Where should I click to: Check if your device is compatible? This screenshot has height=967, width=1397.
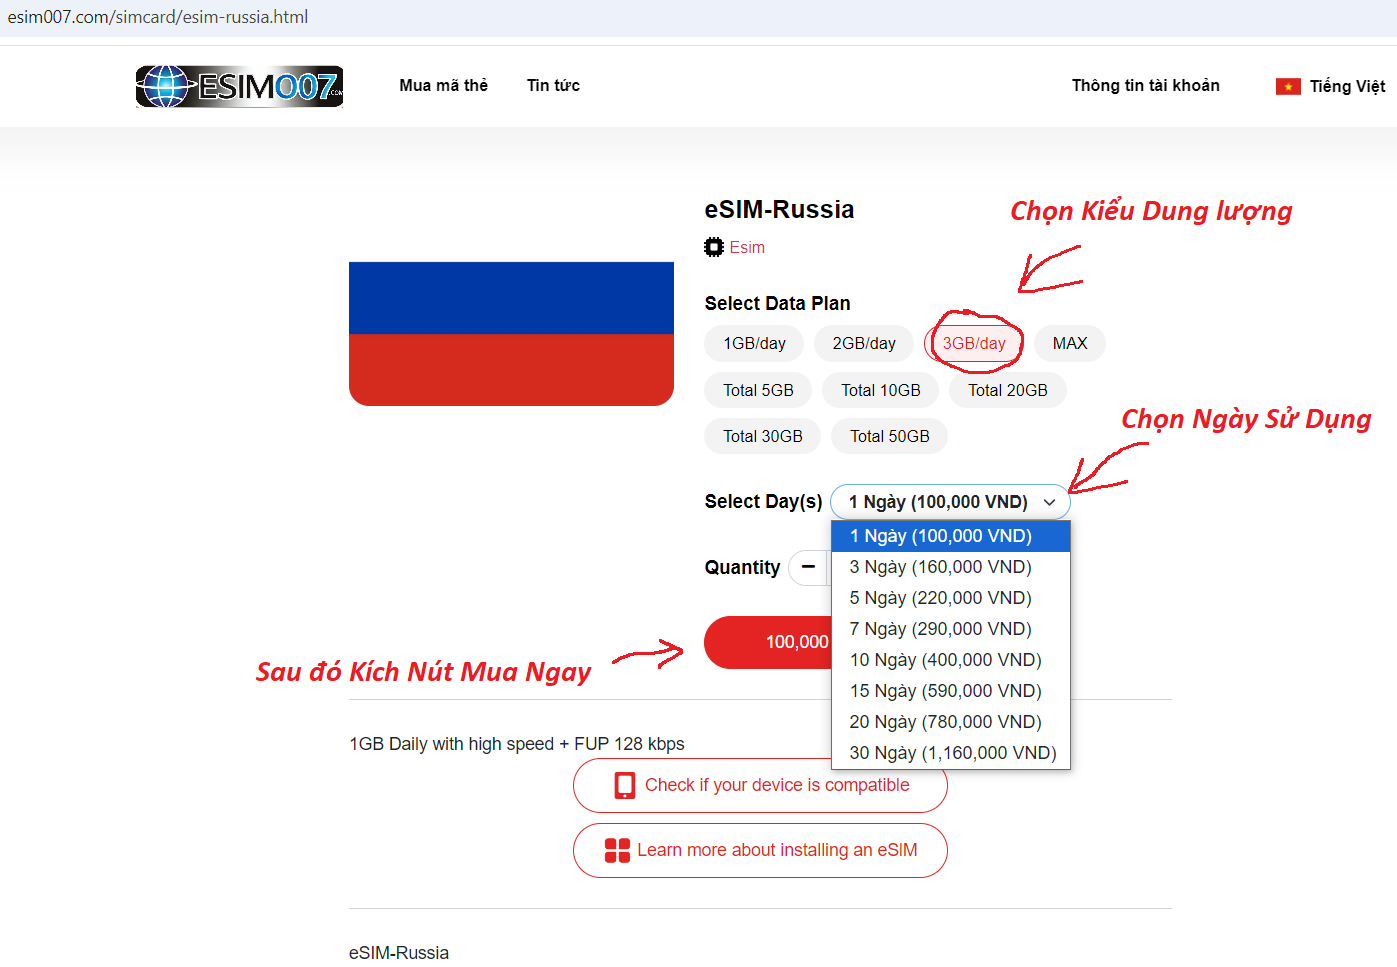pos(760,786)
